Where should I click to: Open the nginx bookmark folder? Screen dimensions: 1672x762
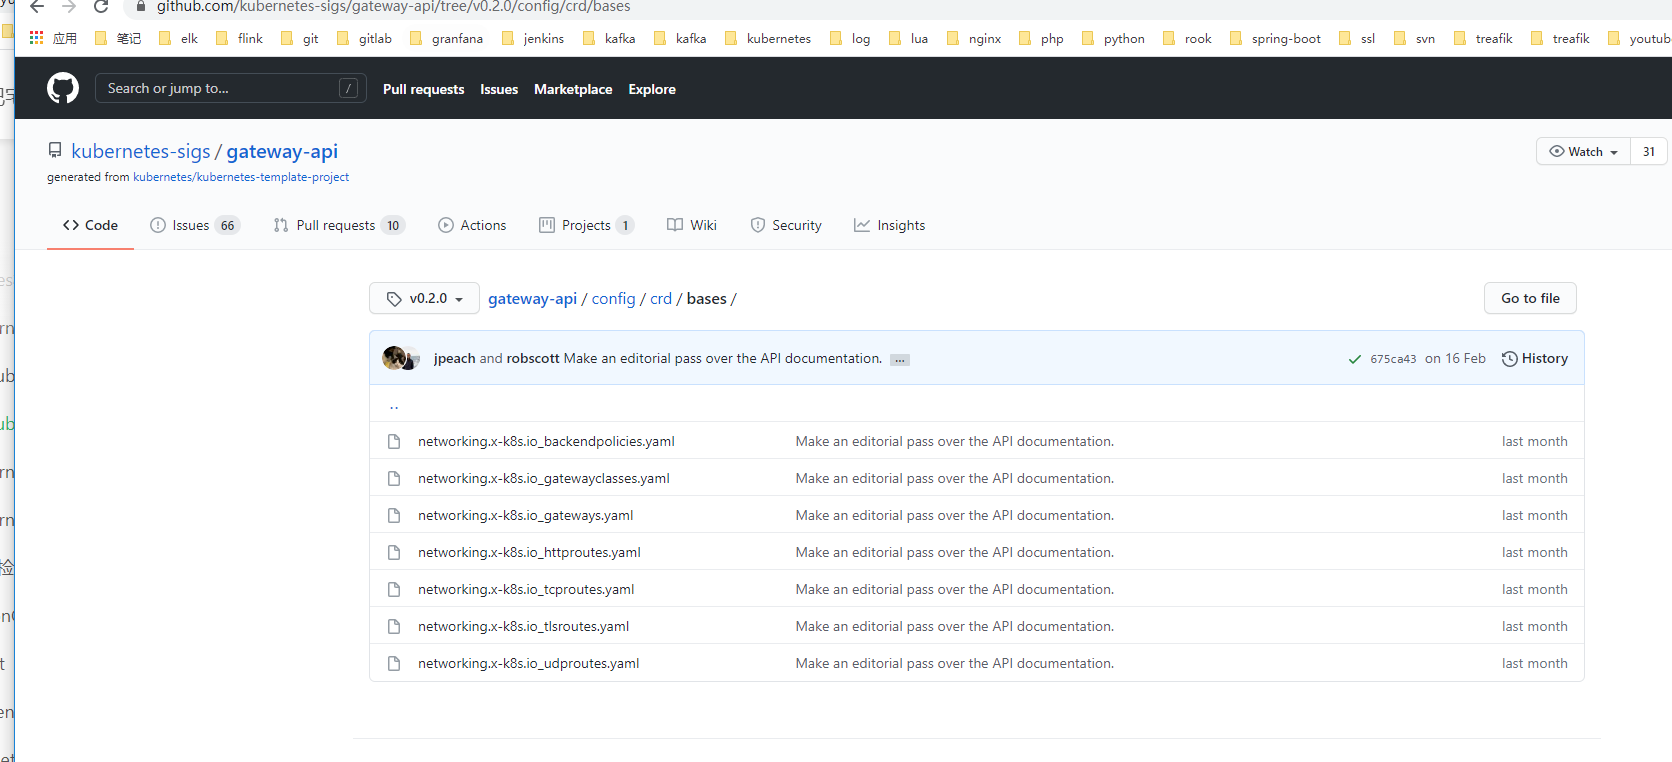pos(975,38)
